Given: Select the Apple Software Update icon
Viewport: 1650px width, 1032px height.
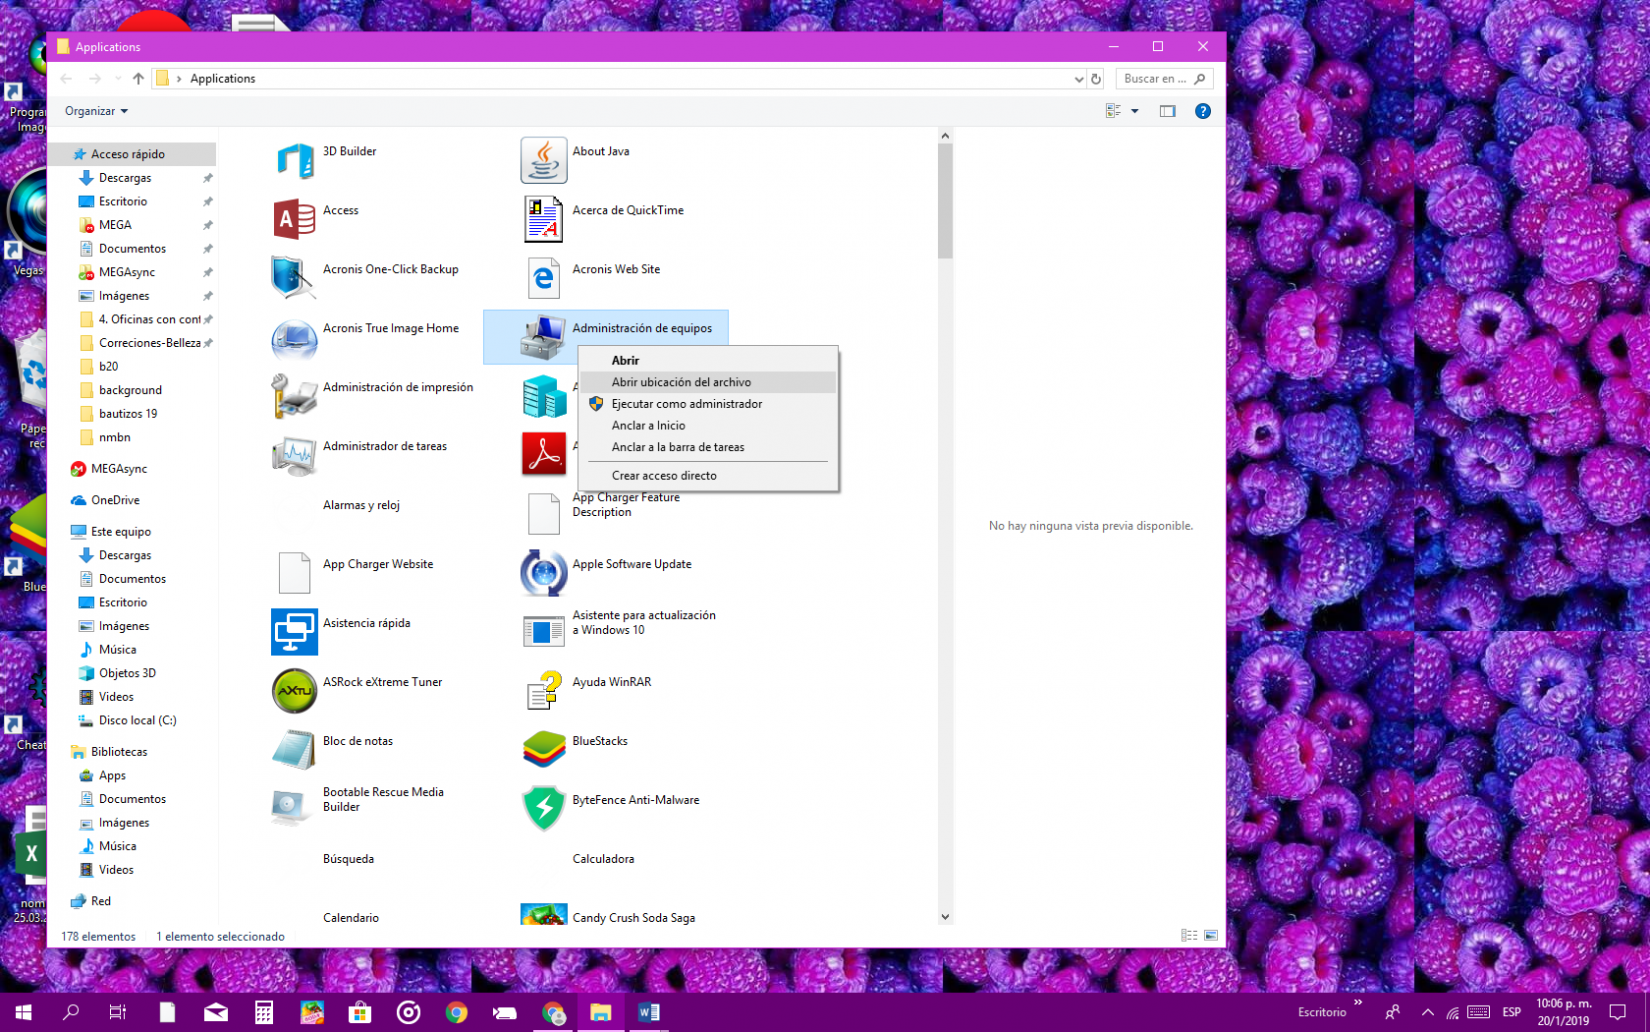Looking at the screenshot, I should click(x=544, y=574).
